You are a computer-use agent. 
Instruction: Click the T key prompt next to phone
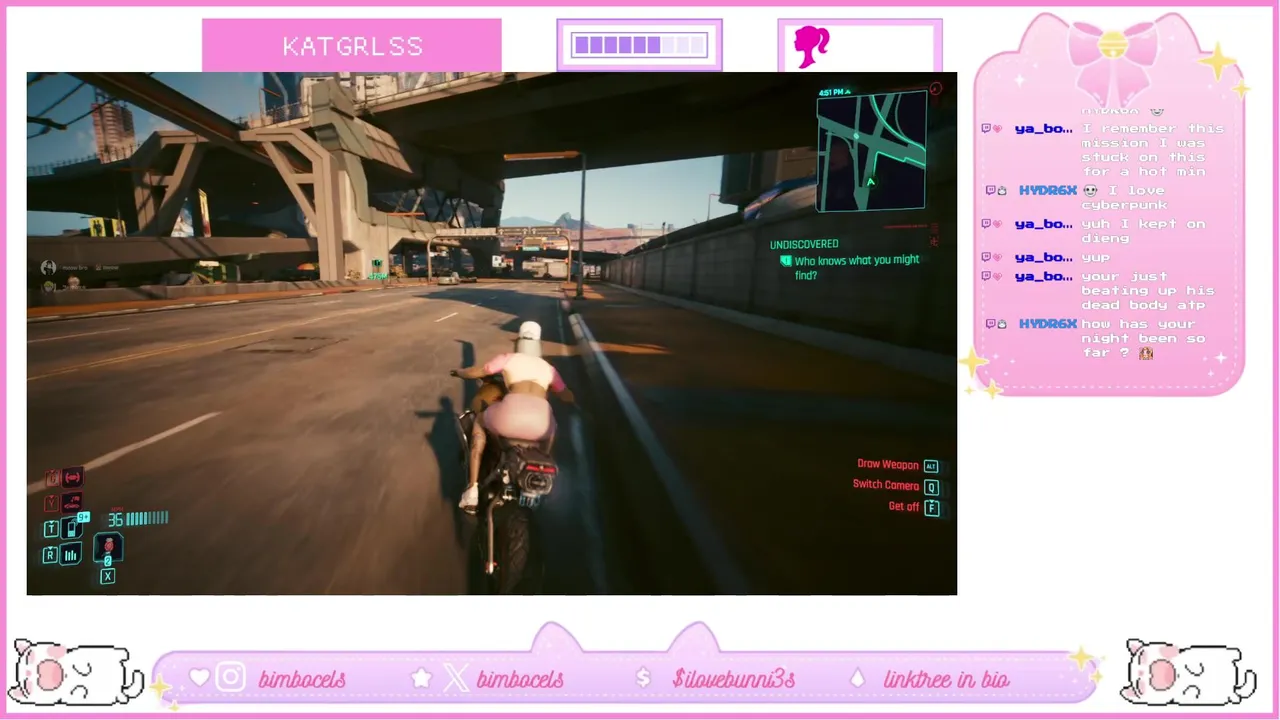click(51, 529)
